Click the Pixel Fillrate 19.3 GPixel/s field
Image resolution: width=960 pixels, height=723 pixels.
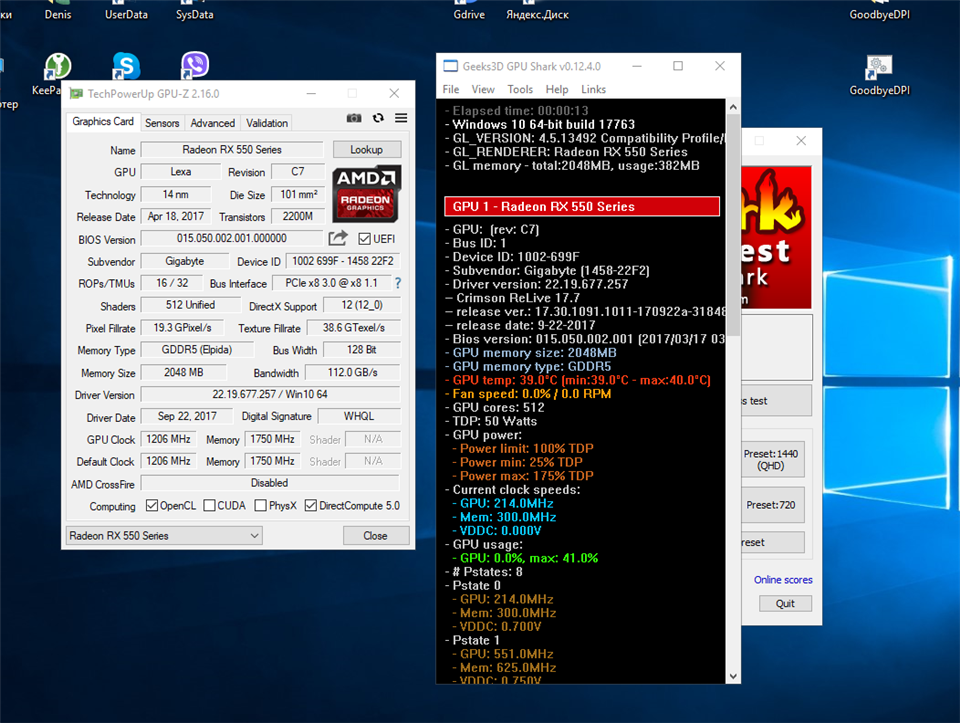coord(182,328)
